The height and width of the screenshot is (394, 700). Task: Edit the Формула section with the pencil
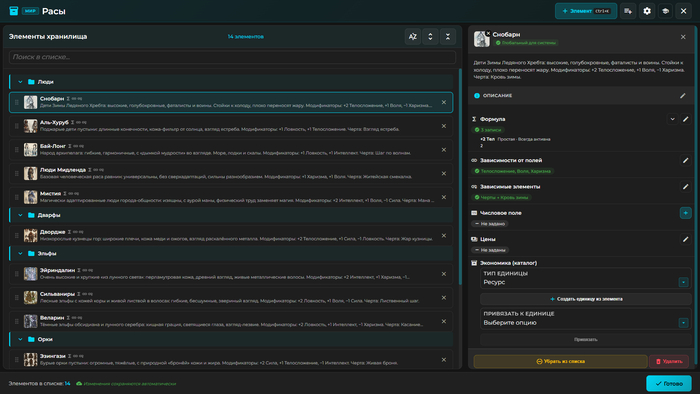click(686, 119)
